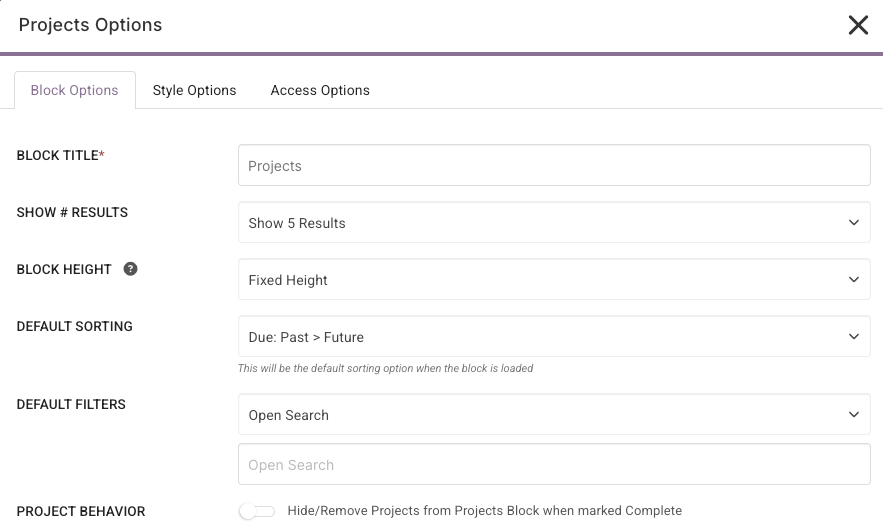The image size is (883, 528).
Task: Click the Show # Results dropdown chevron arrow
Action: point(853,223)
